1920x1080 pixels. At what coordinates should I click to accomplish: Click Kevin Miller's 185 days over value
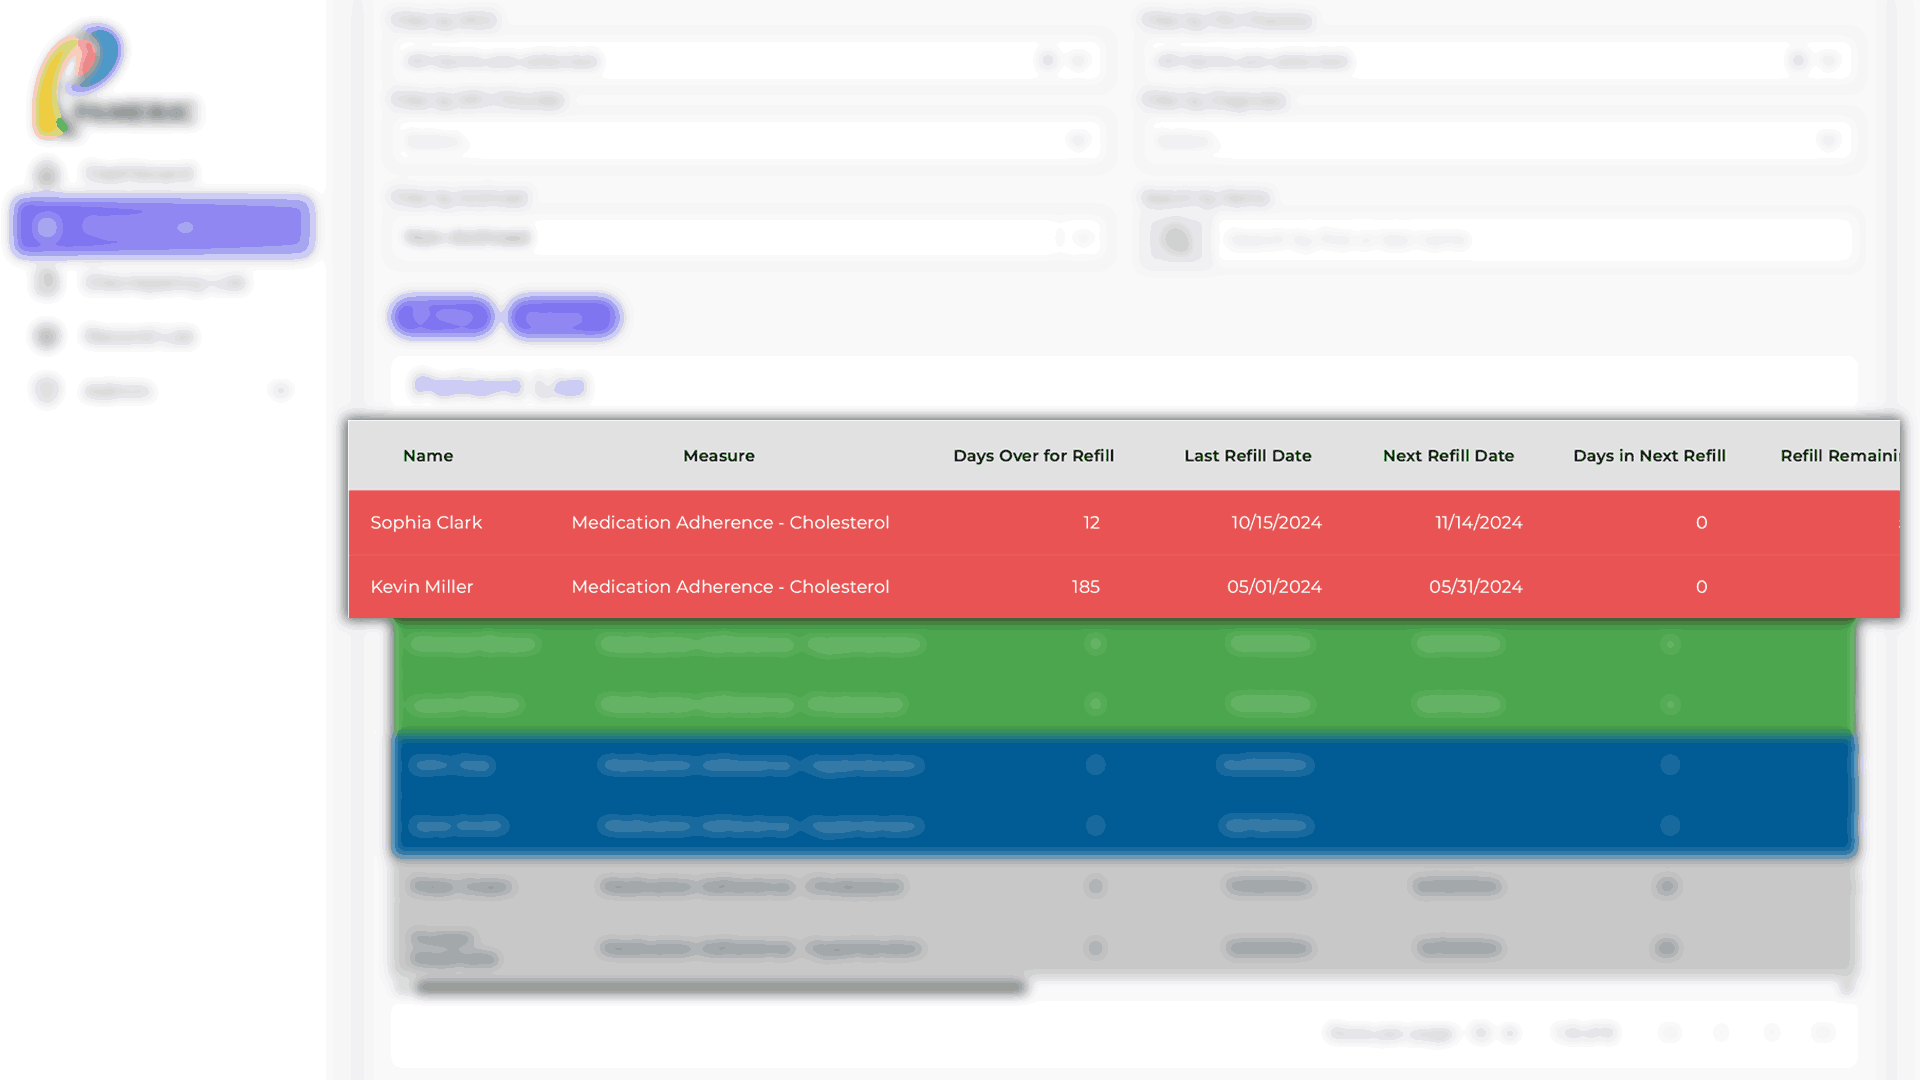pyautogui.click(x=1085, y=587)
